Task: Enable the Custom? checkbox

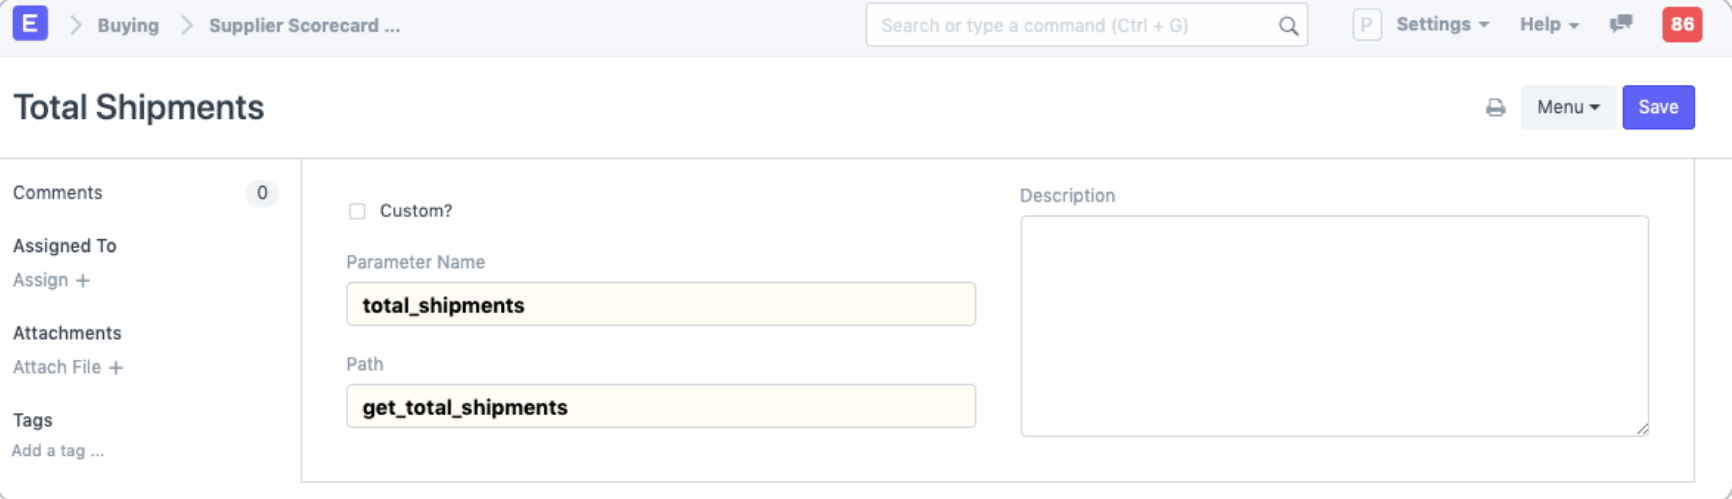Action: point(357,211)
